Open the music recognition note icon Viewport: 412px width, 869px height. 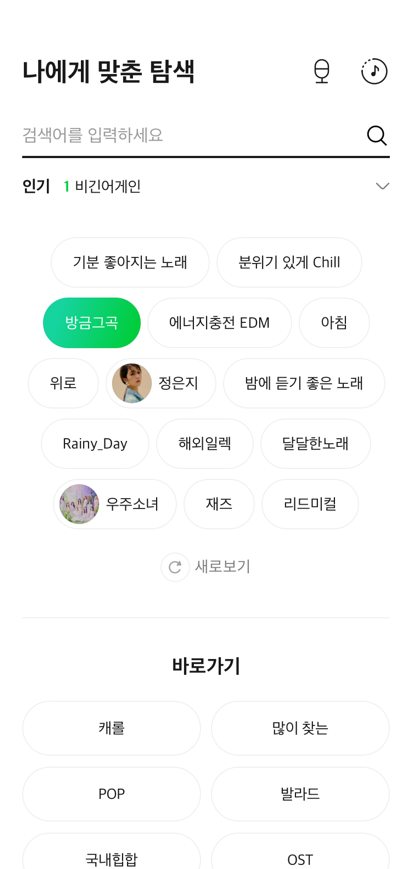374,71
